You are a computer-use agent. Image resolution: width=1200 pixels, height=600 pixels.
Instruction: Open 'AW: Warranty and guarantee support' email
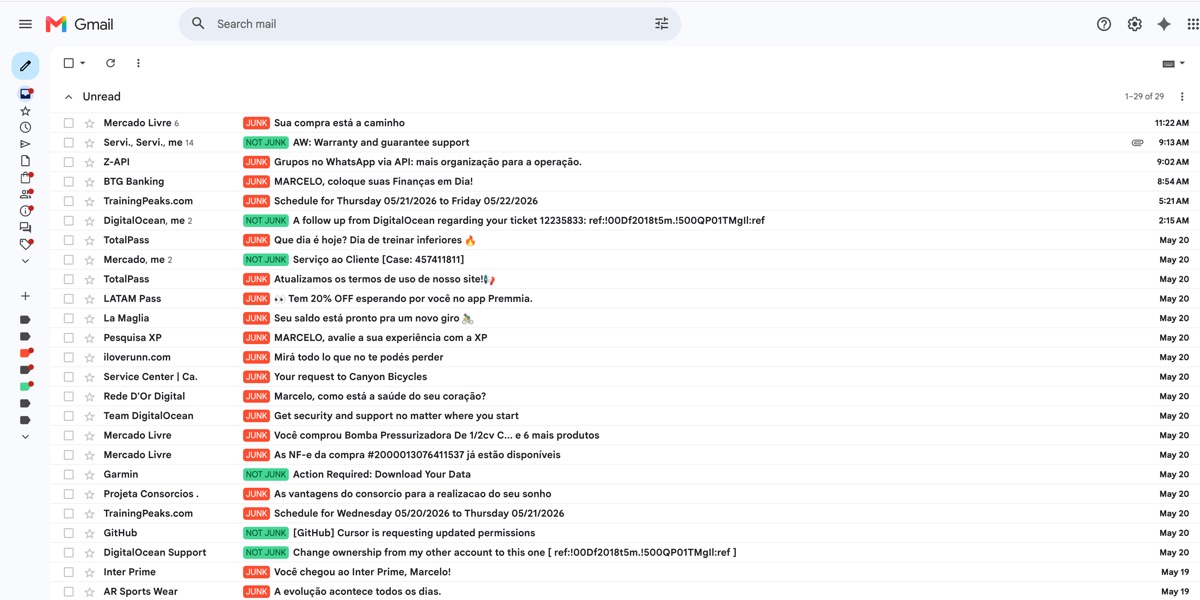(x=381, y=143)
